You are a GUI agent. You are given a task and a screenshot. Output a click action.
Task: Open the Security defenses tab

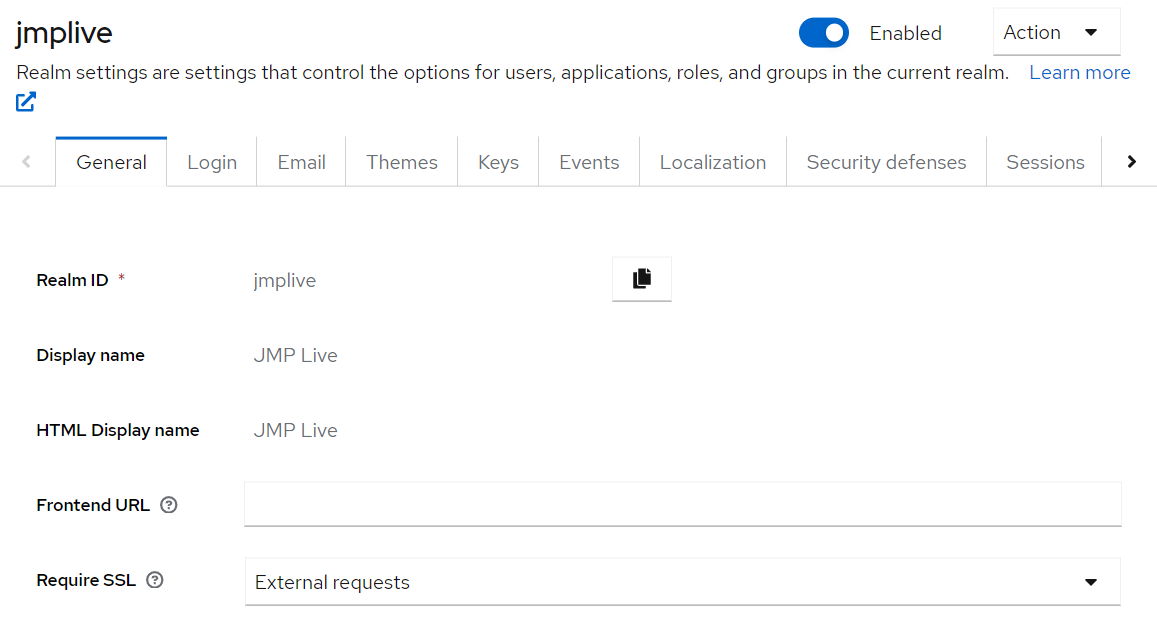pos(885,161)
